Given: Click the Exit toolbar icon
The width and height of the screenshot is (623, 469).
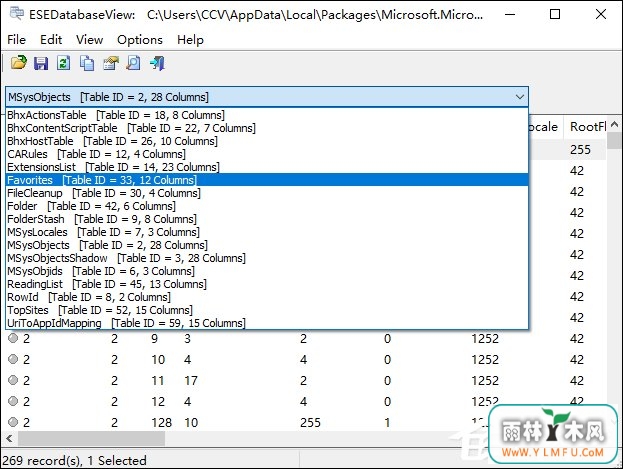Looking at the screenshot, I should (157, 63).
